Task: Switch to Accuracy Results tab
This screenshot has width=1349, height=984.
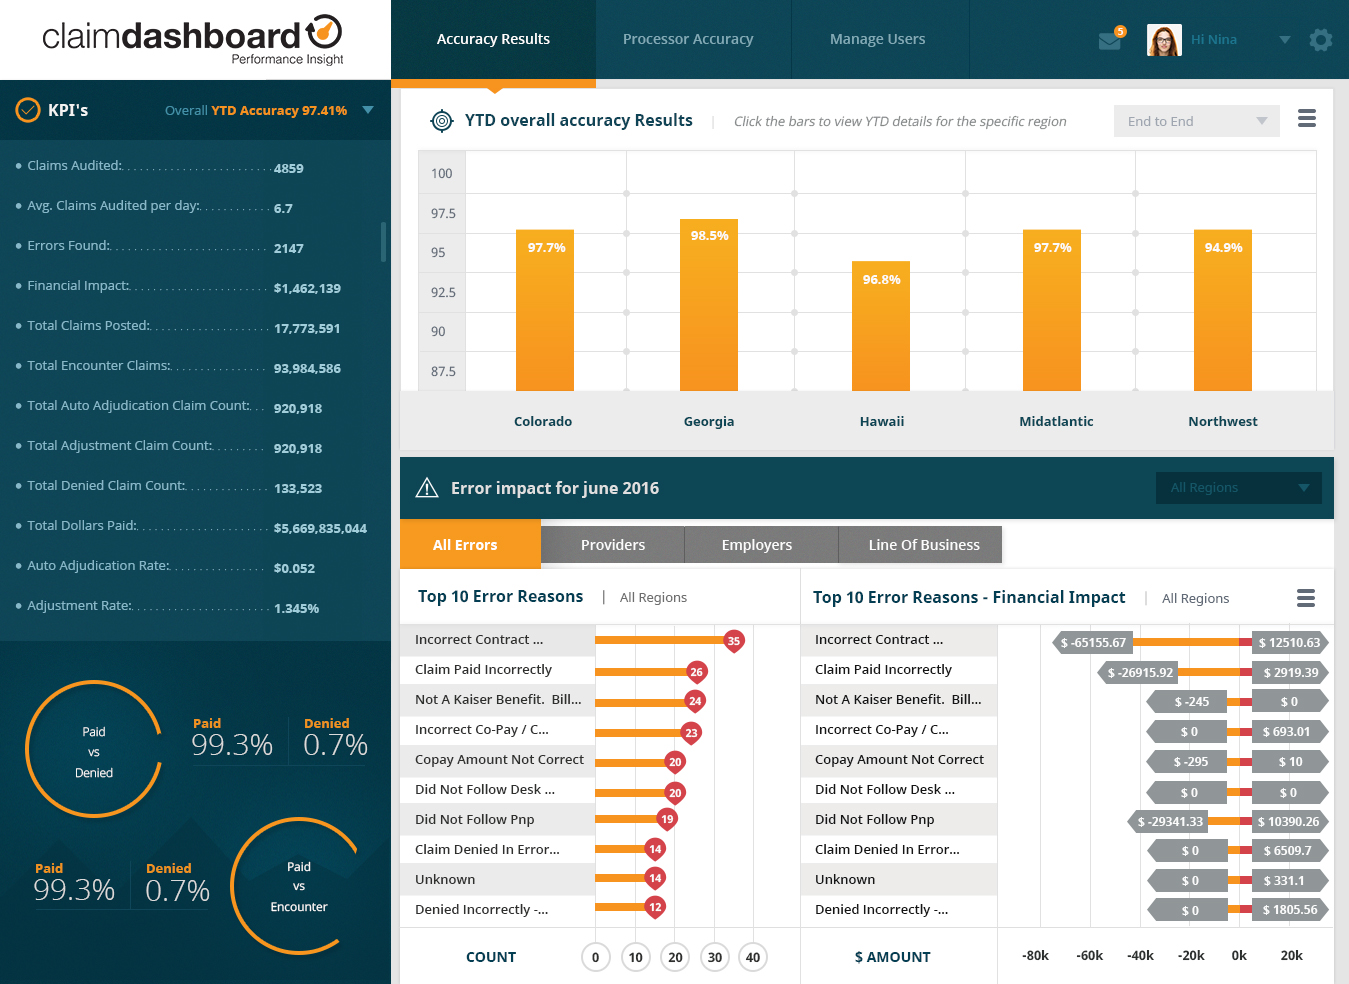Action: 493,39
